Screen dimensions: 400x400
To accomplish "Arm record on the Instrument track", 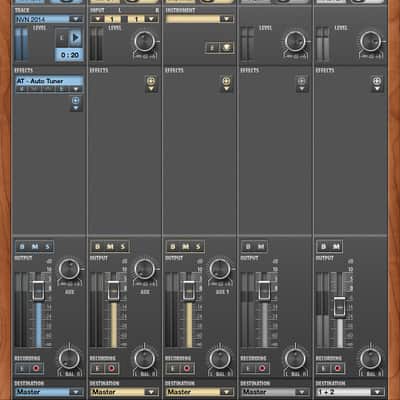I will (187, 368).
